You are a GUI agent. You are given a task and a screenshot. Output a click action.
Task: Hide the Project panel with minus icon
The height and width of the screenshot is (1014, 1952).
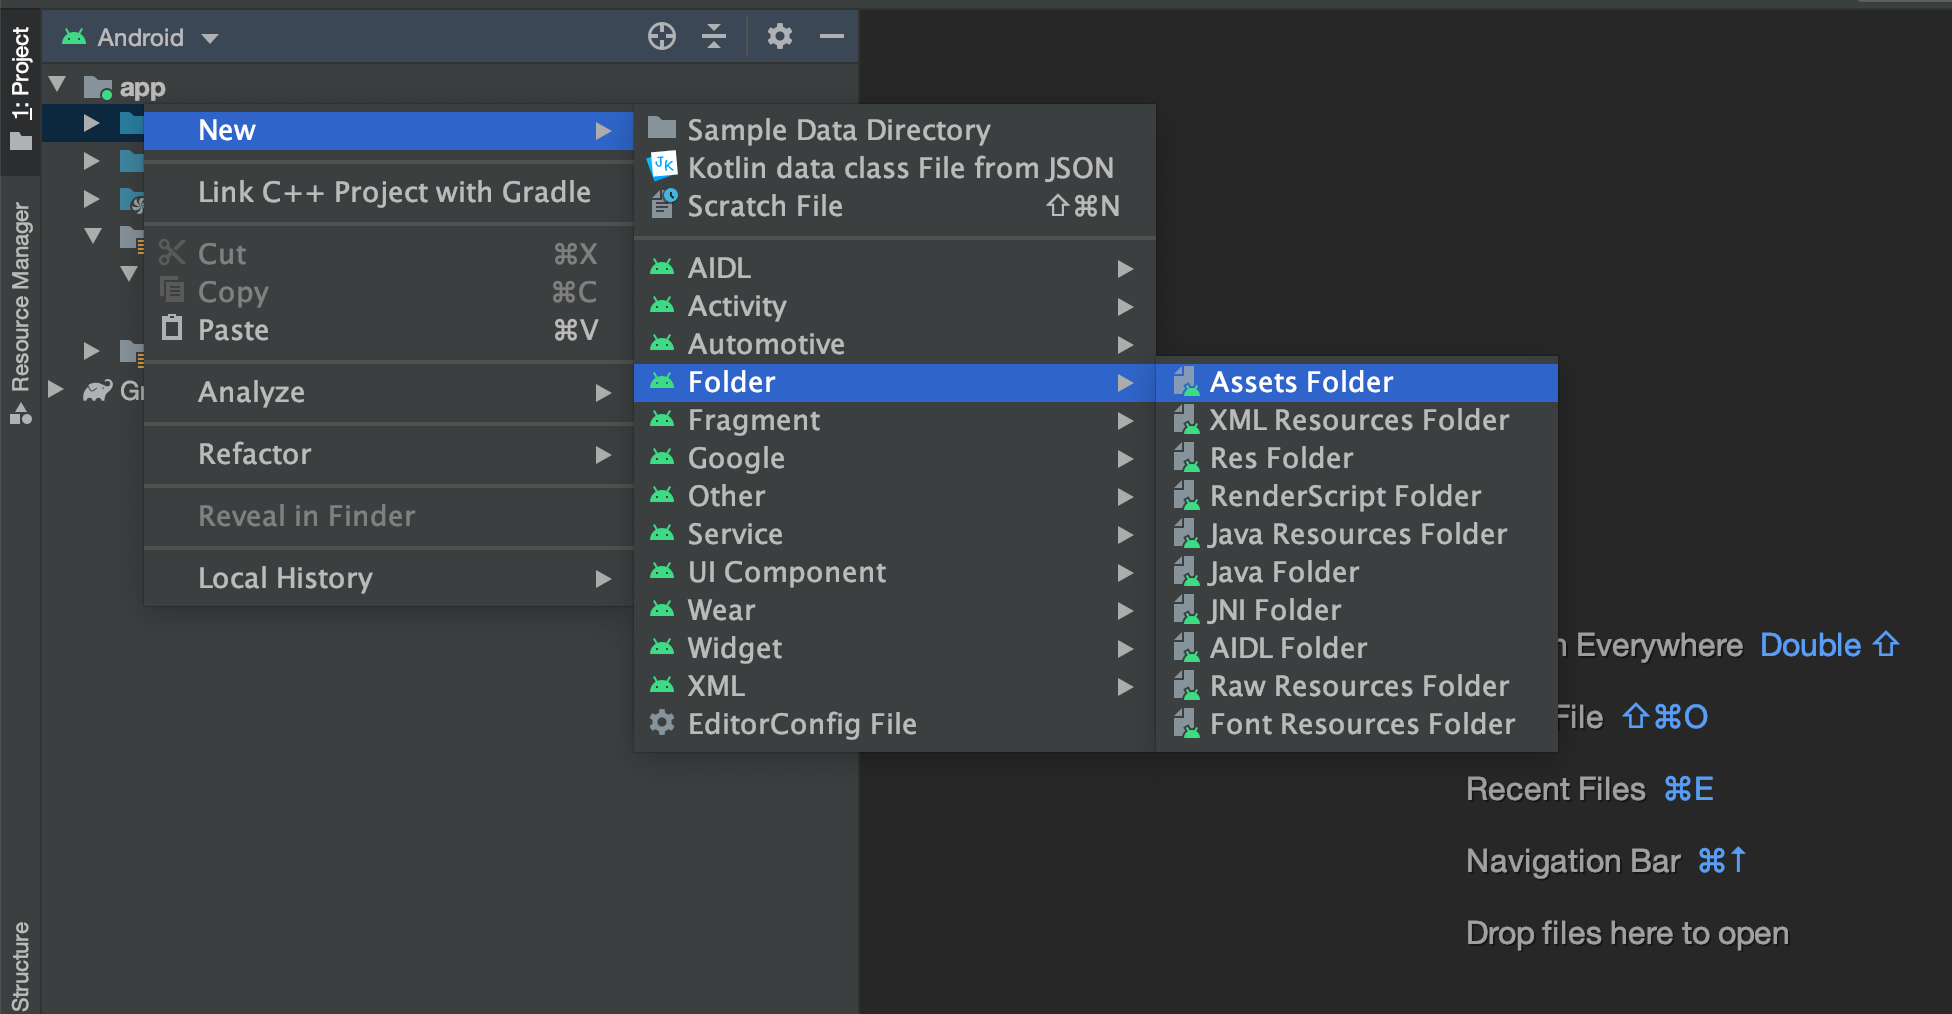click(832, 37)
